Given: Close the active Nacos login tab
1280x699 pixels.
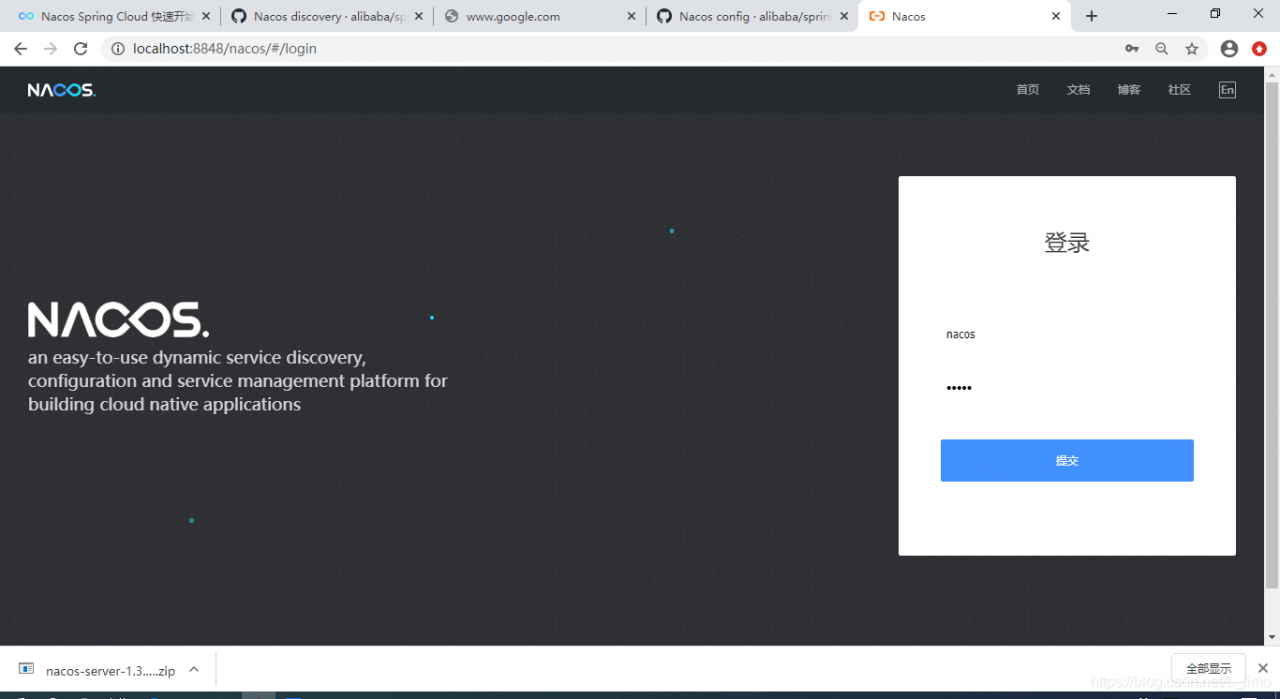Looking at the screenshot, I should click(1057, 16).
